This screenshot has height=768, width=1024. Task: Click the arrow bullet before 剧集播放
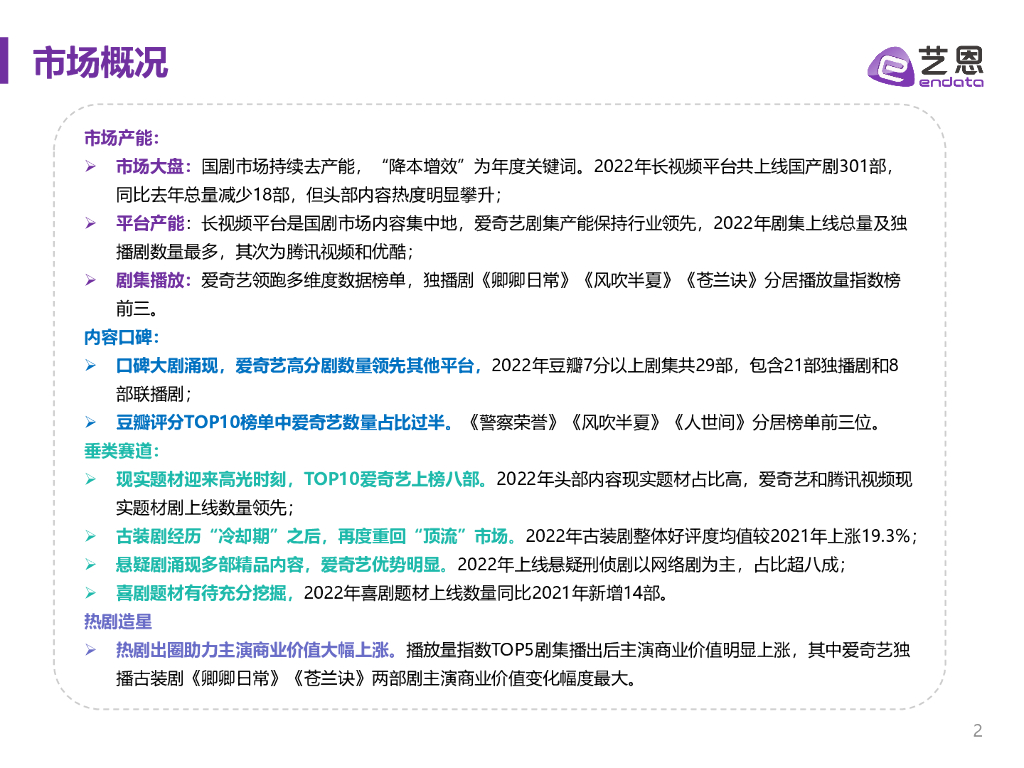[x=91, y=280]
